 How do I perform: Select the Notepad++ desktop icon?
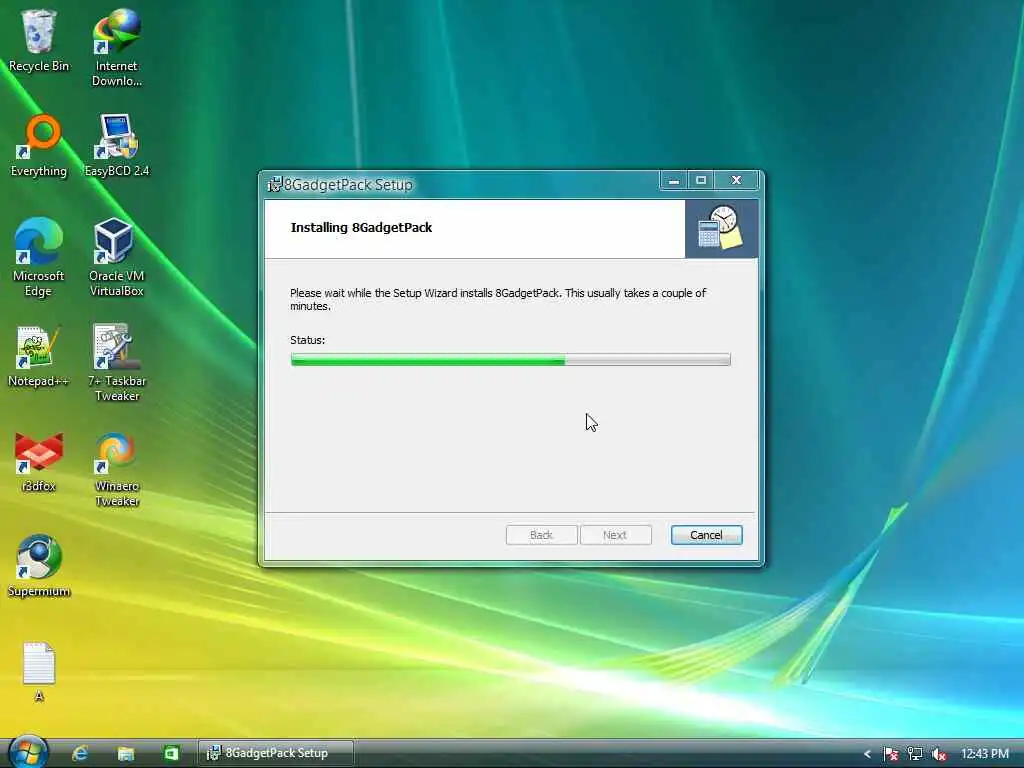39,357
